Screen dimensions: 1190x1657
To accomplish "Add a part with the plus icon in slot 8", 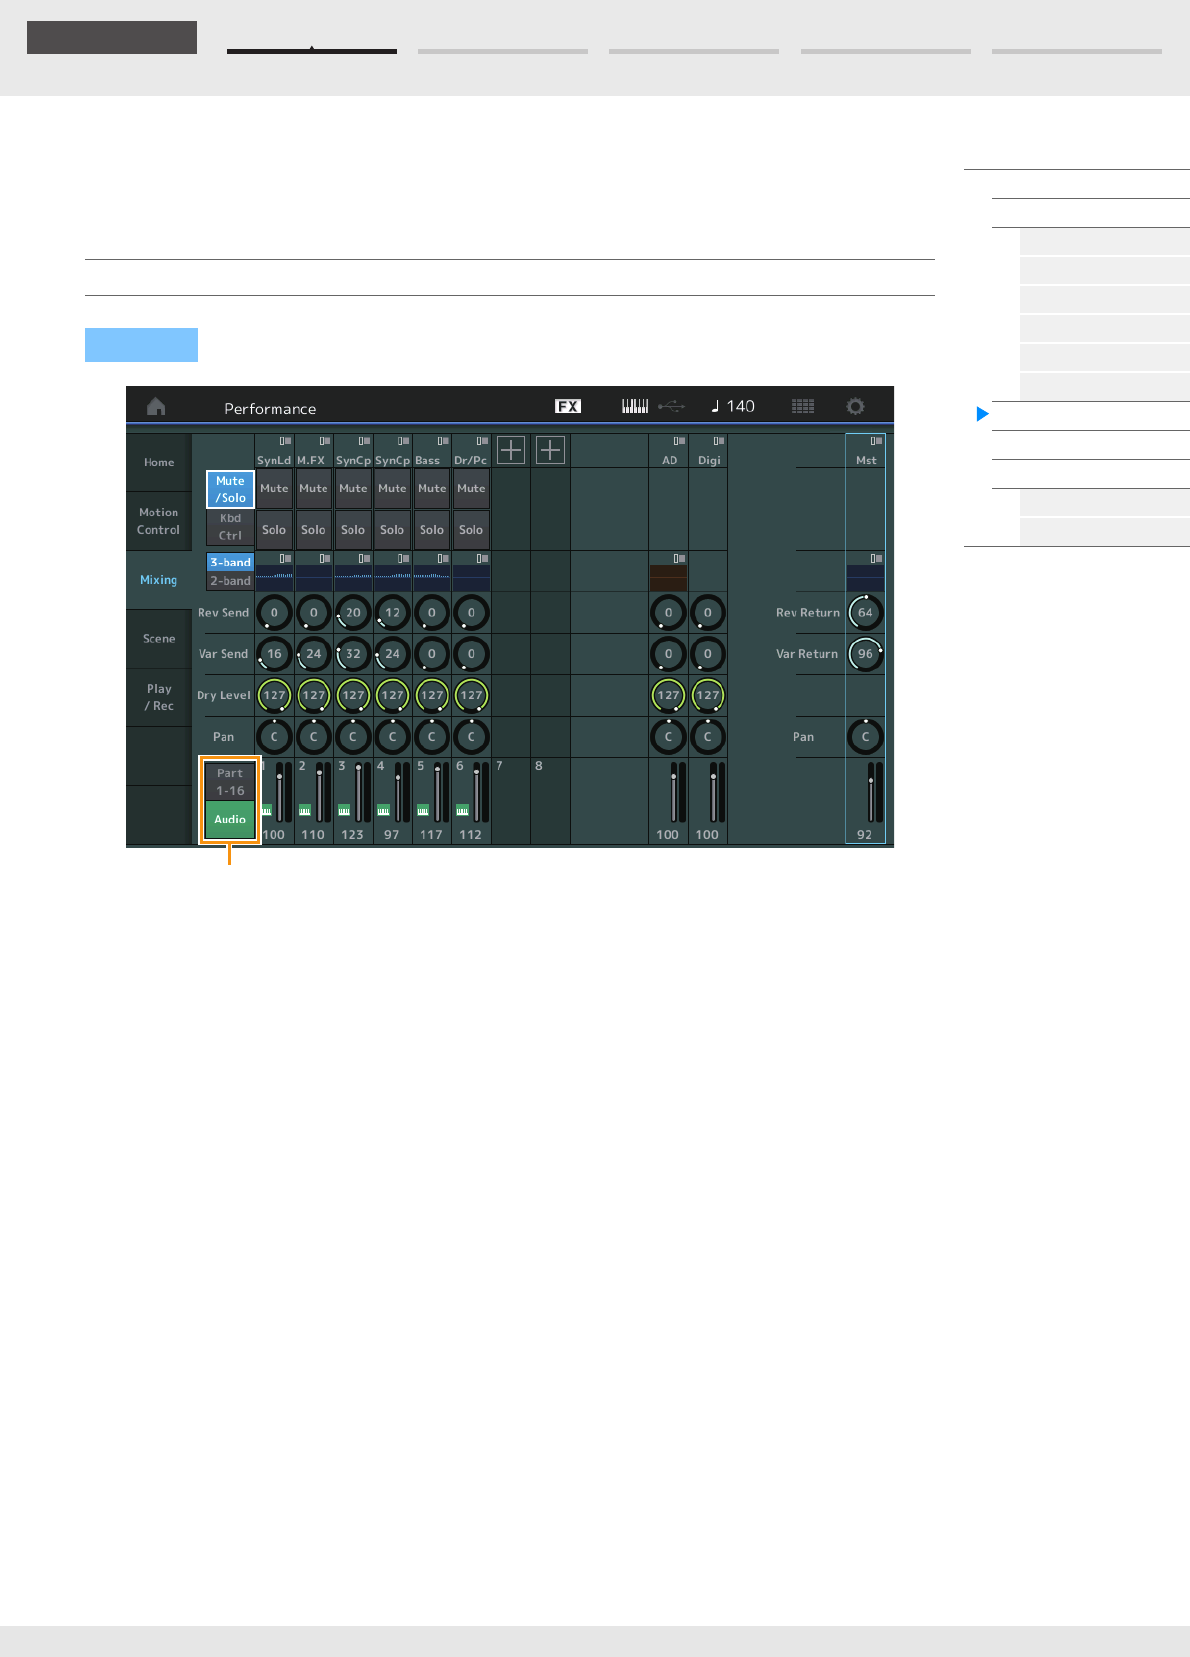I will [x=551, y=450].
